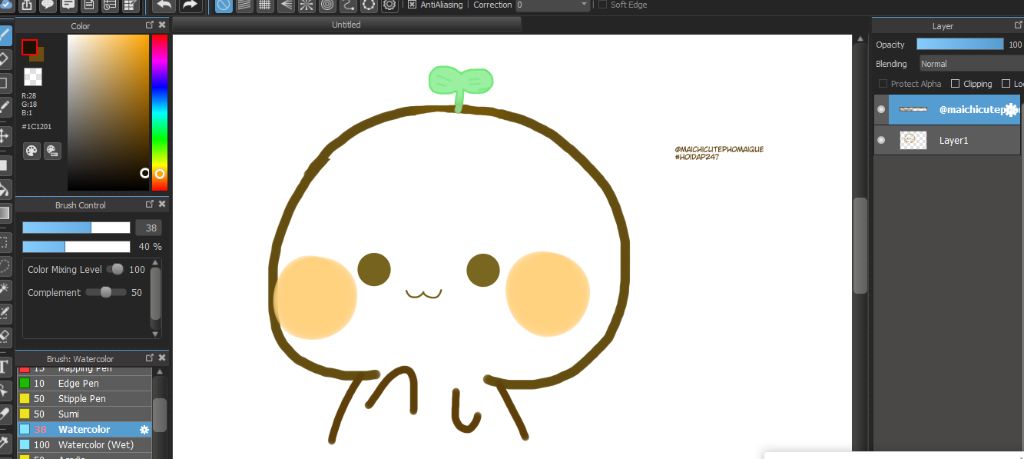
Task: Select the Watercolor brush row
Action: 84,430
